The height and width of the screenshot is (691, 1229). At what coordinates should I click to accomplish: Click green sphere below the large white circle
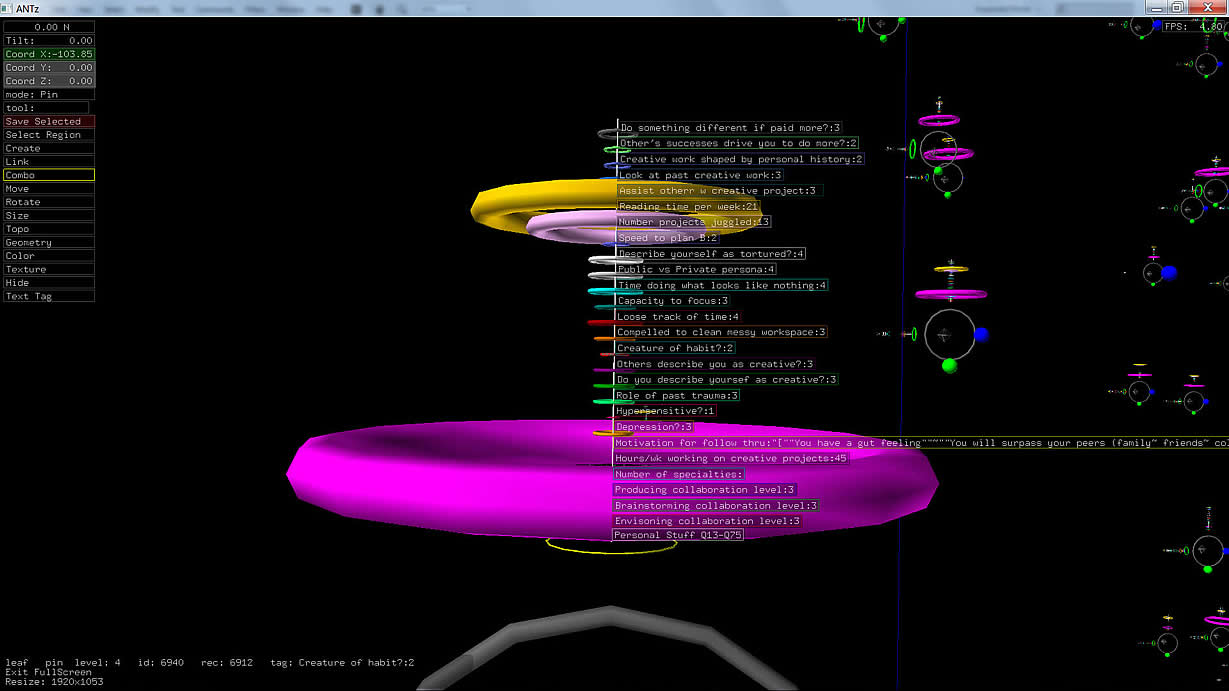pos(949,366)
